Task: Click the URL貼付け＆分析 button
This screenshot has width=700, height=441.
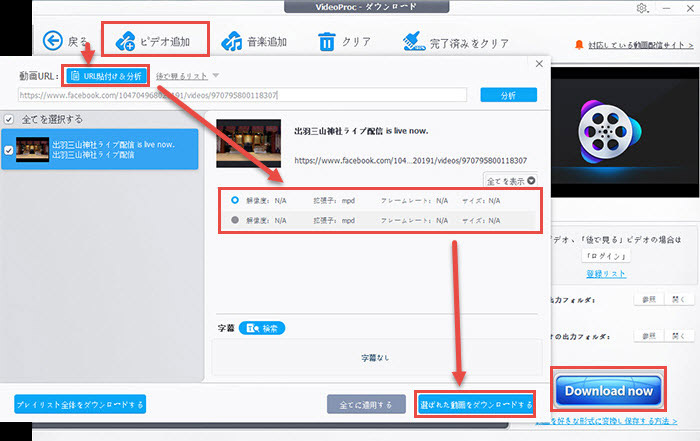Action: pos(106,76)
